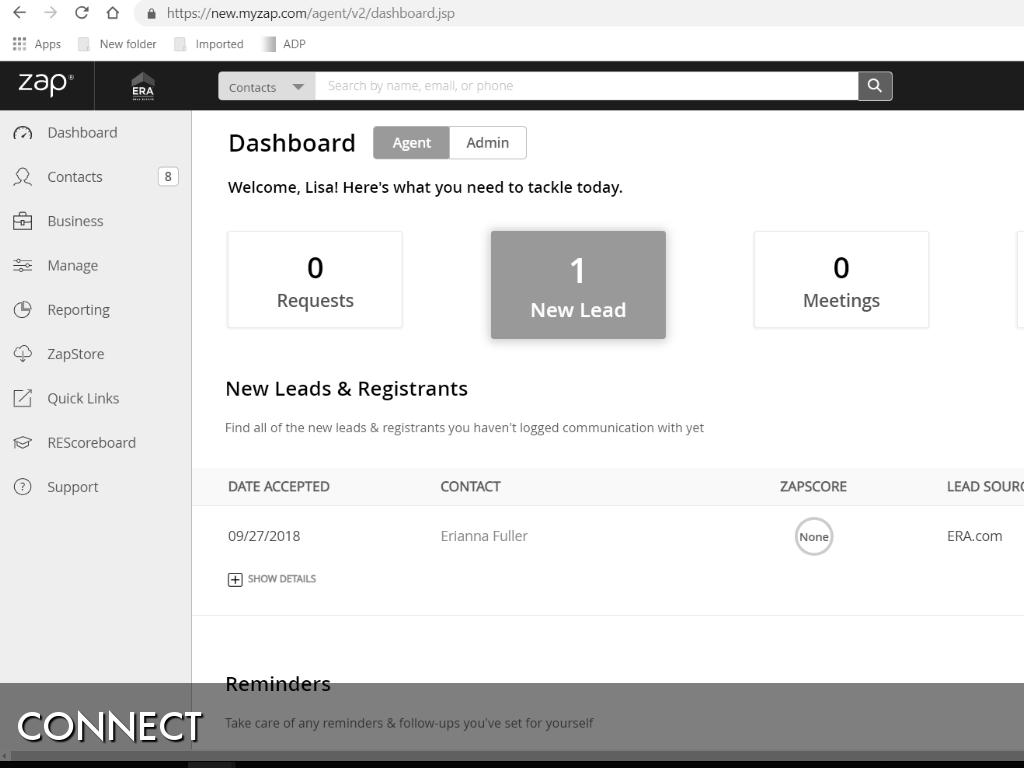Switch to the Admin dashboard view

487,143
